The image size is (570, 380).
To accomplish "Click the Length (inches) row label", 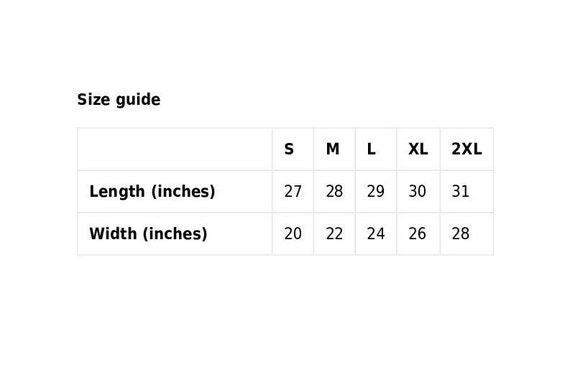I will 152,192.
